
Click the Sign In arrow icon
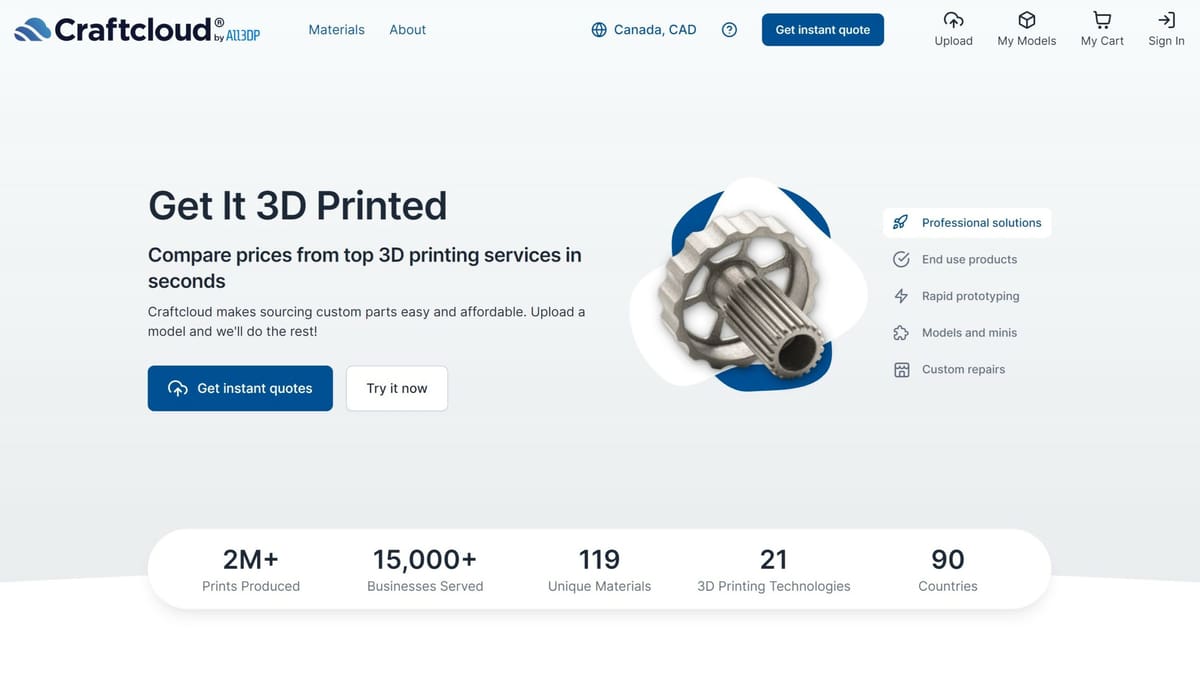pos(1166,20)
